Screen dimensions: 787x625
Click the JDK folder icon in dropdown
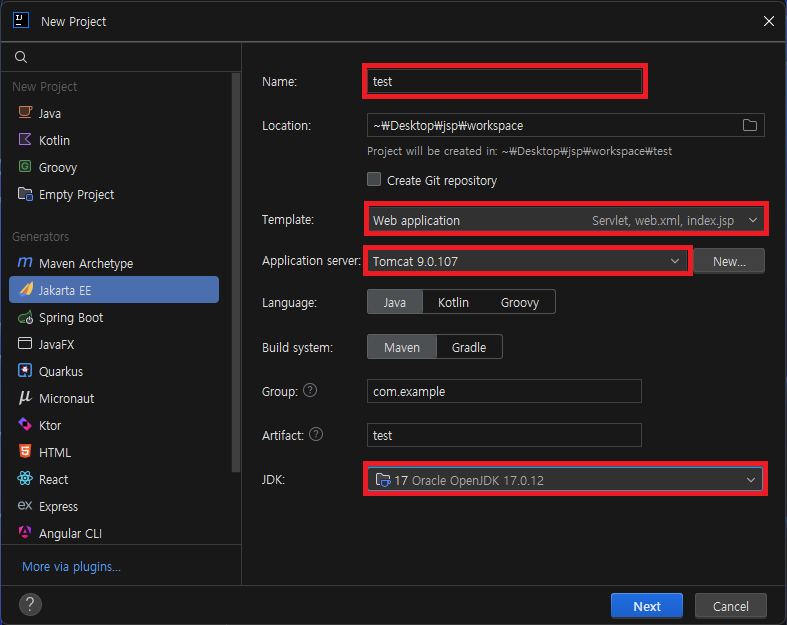(x=383, y=480)
